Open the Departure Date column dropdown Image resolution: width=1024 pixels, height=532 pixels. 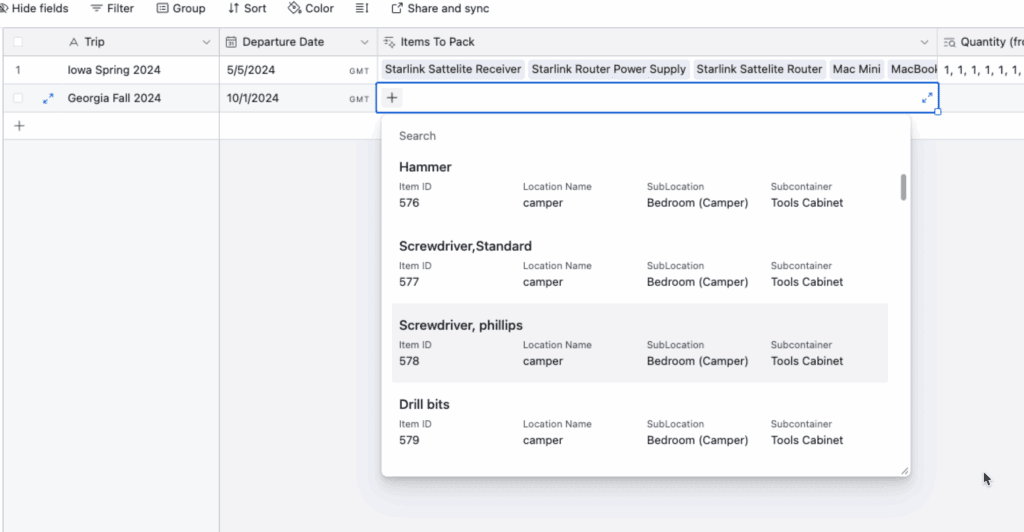tap(364, 42)
